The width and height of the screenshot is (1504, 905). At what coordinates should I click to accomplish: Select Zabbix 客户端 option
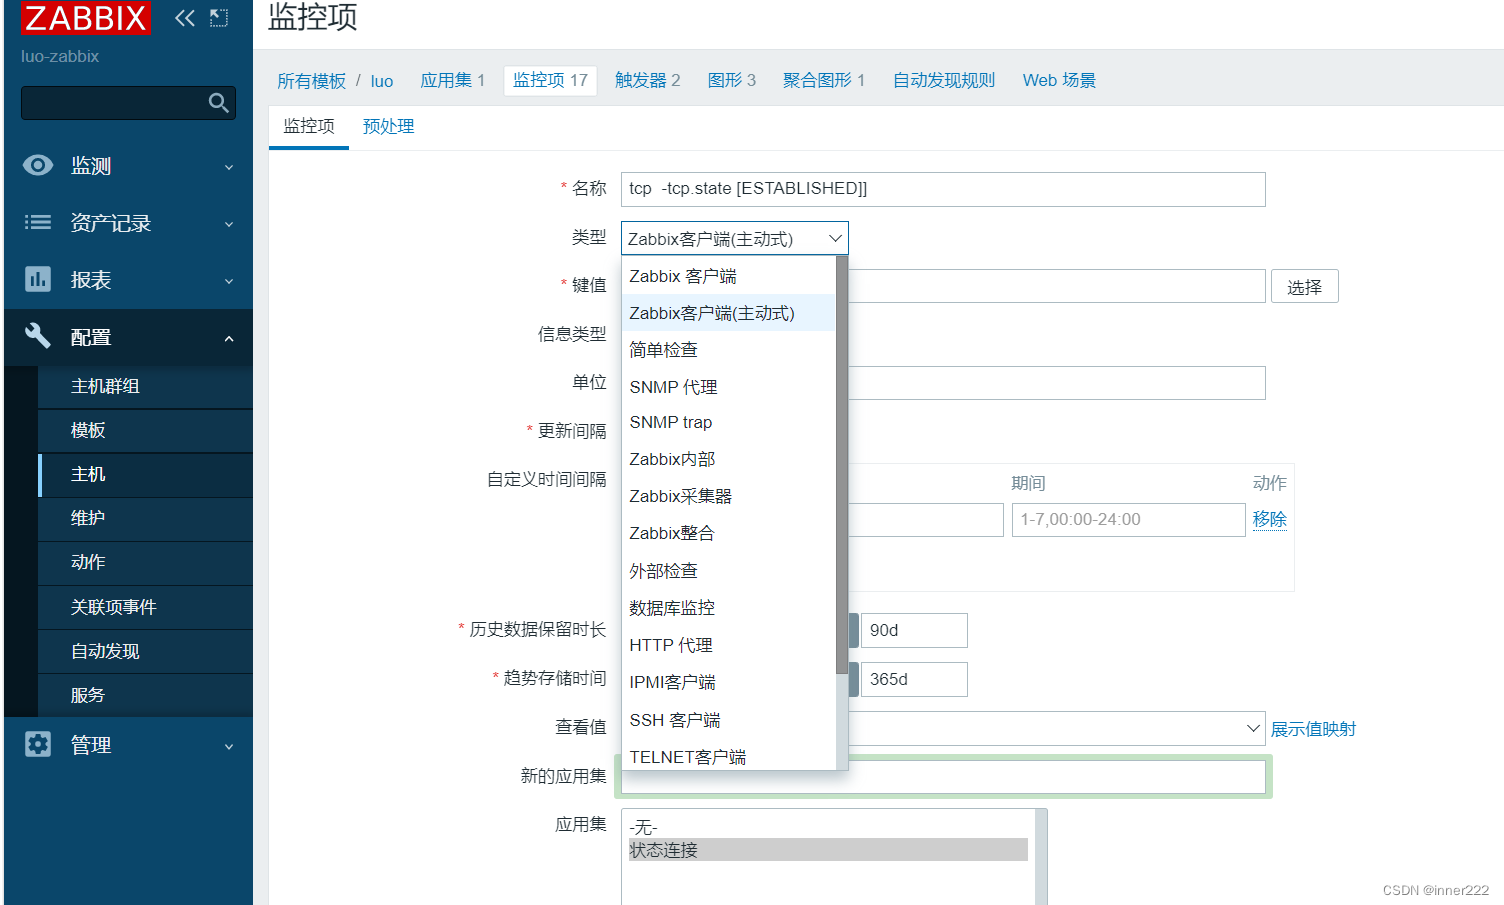click(x=729, y=276)
